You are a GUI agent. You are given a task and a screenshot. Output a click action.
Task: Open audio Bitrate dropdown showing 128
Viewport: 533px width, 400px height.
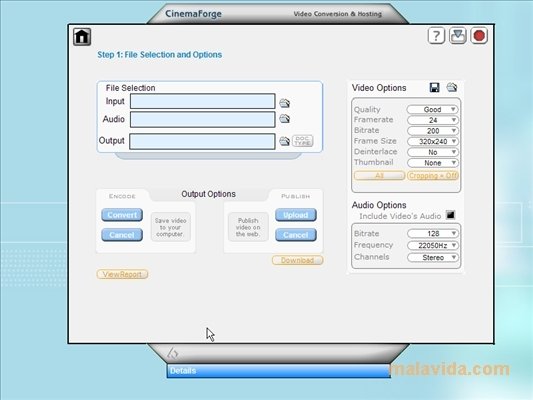[x=432, y=233]
